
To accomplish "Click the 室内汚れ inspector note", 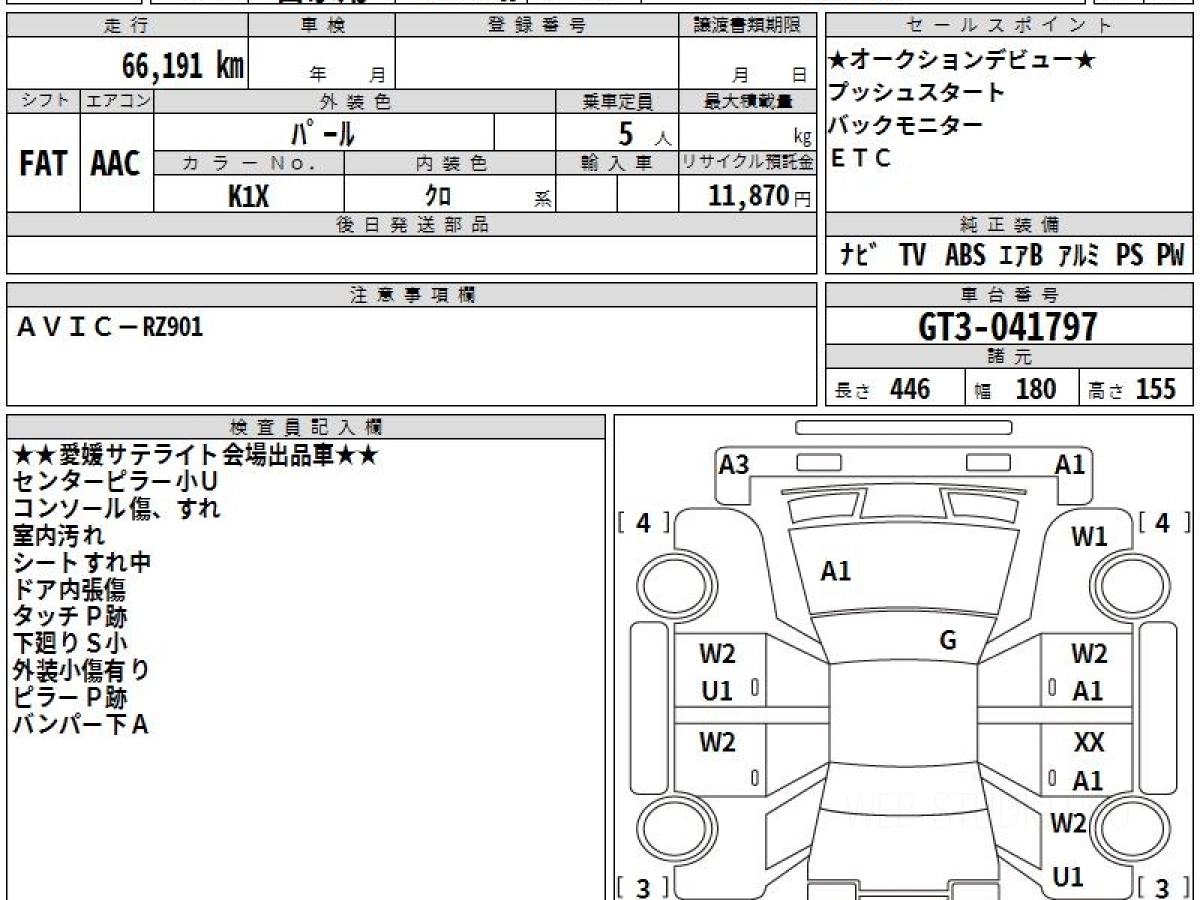I will click(58, 536).
